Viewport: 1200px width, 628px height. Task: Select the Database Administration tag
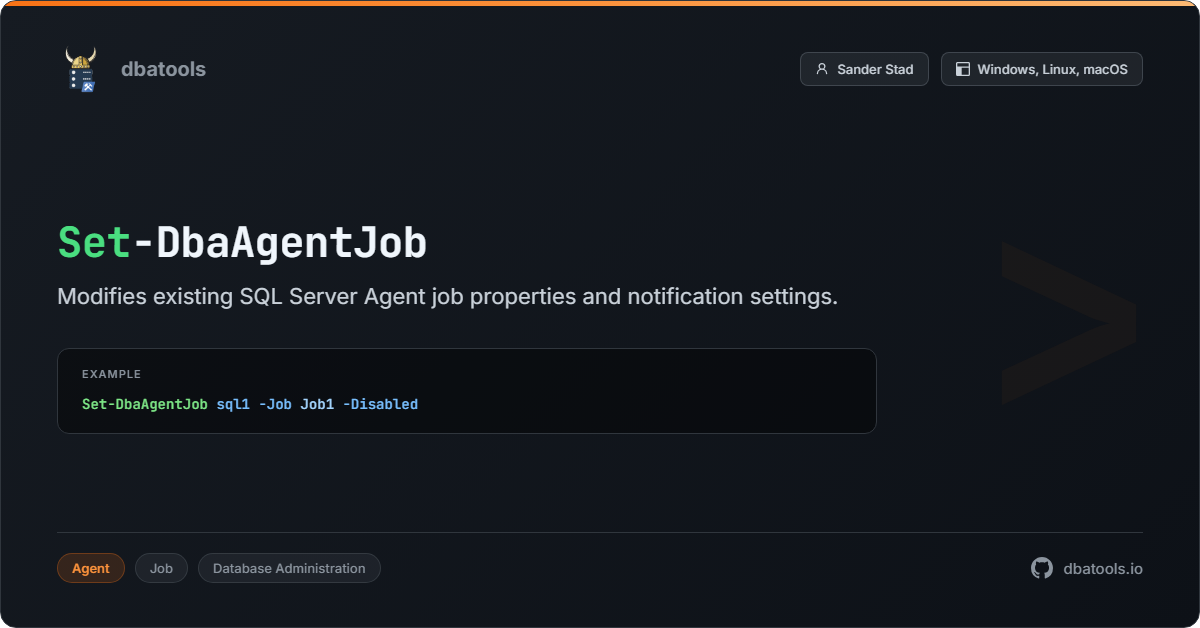point(289,568)
